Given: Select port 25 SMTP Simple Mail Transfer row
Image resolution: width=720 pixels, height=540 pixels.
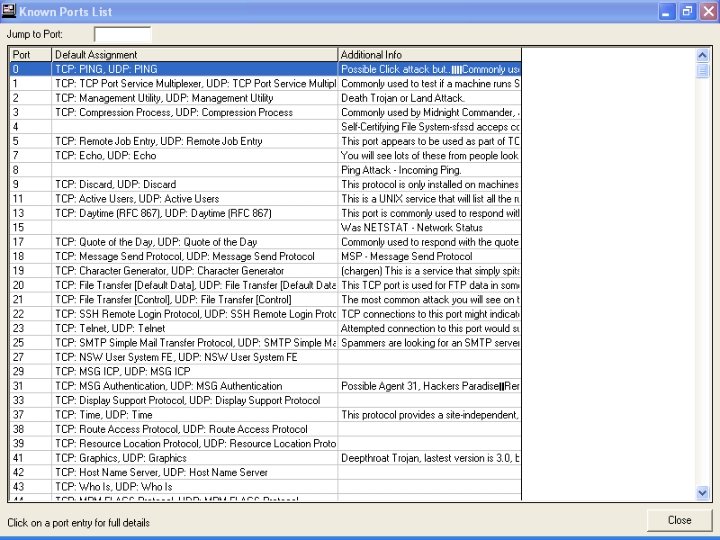Looking at the screenshot, I should point(265,343).
